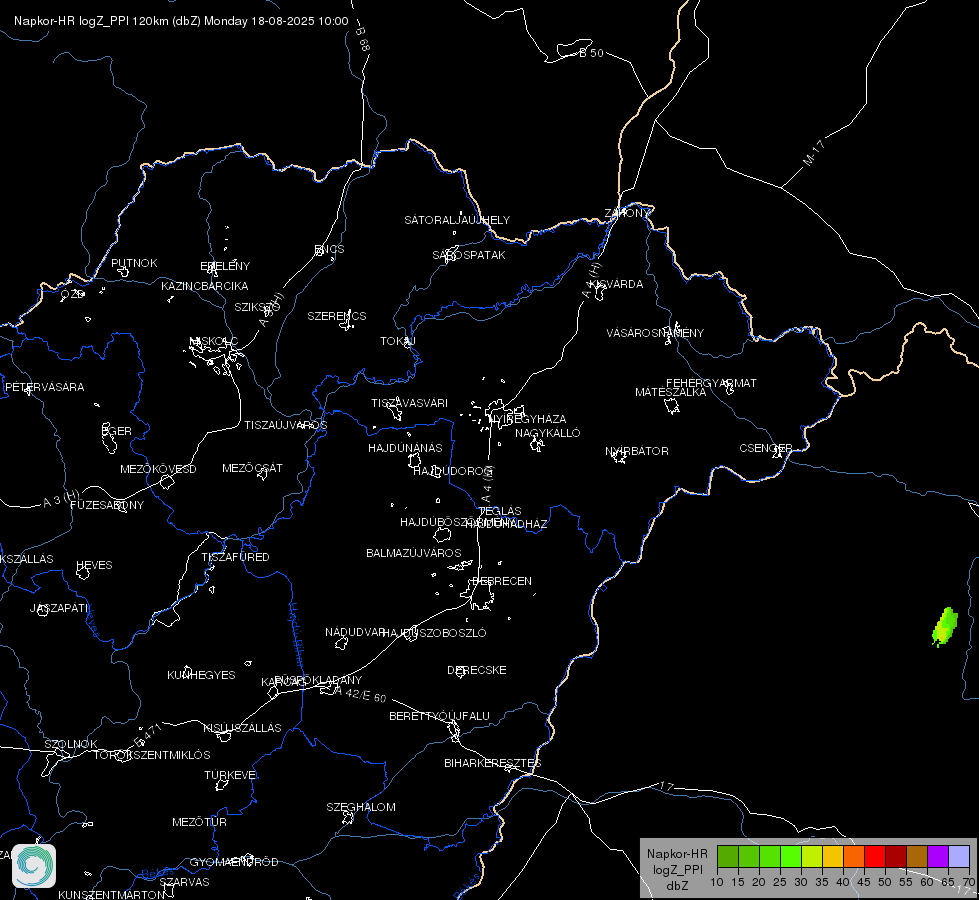Click the EGER city label
Screen dimensions: 979x900
(x=117, y=431)
